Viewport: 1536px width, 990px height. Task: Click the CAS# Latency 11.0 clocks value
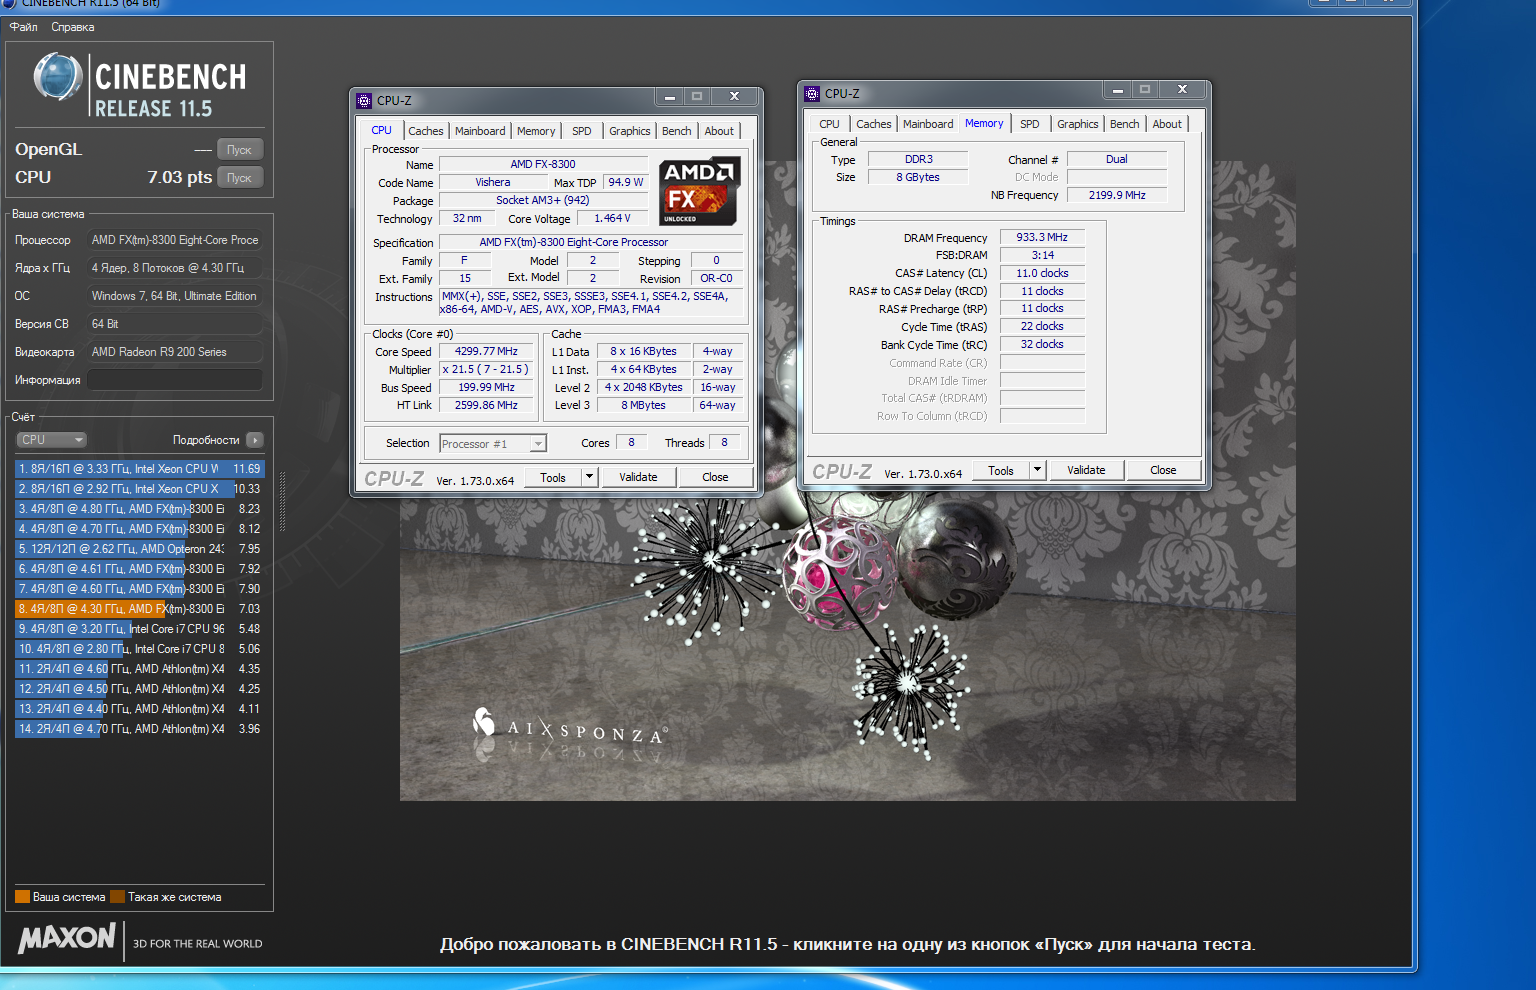[1042, 273]
